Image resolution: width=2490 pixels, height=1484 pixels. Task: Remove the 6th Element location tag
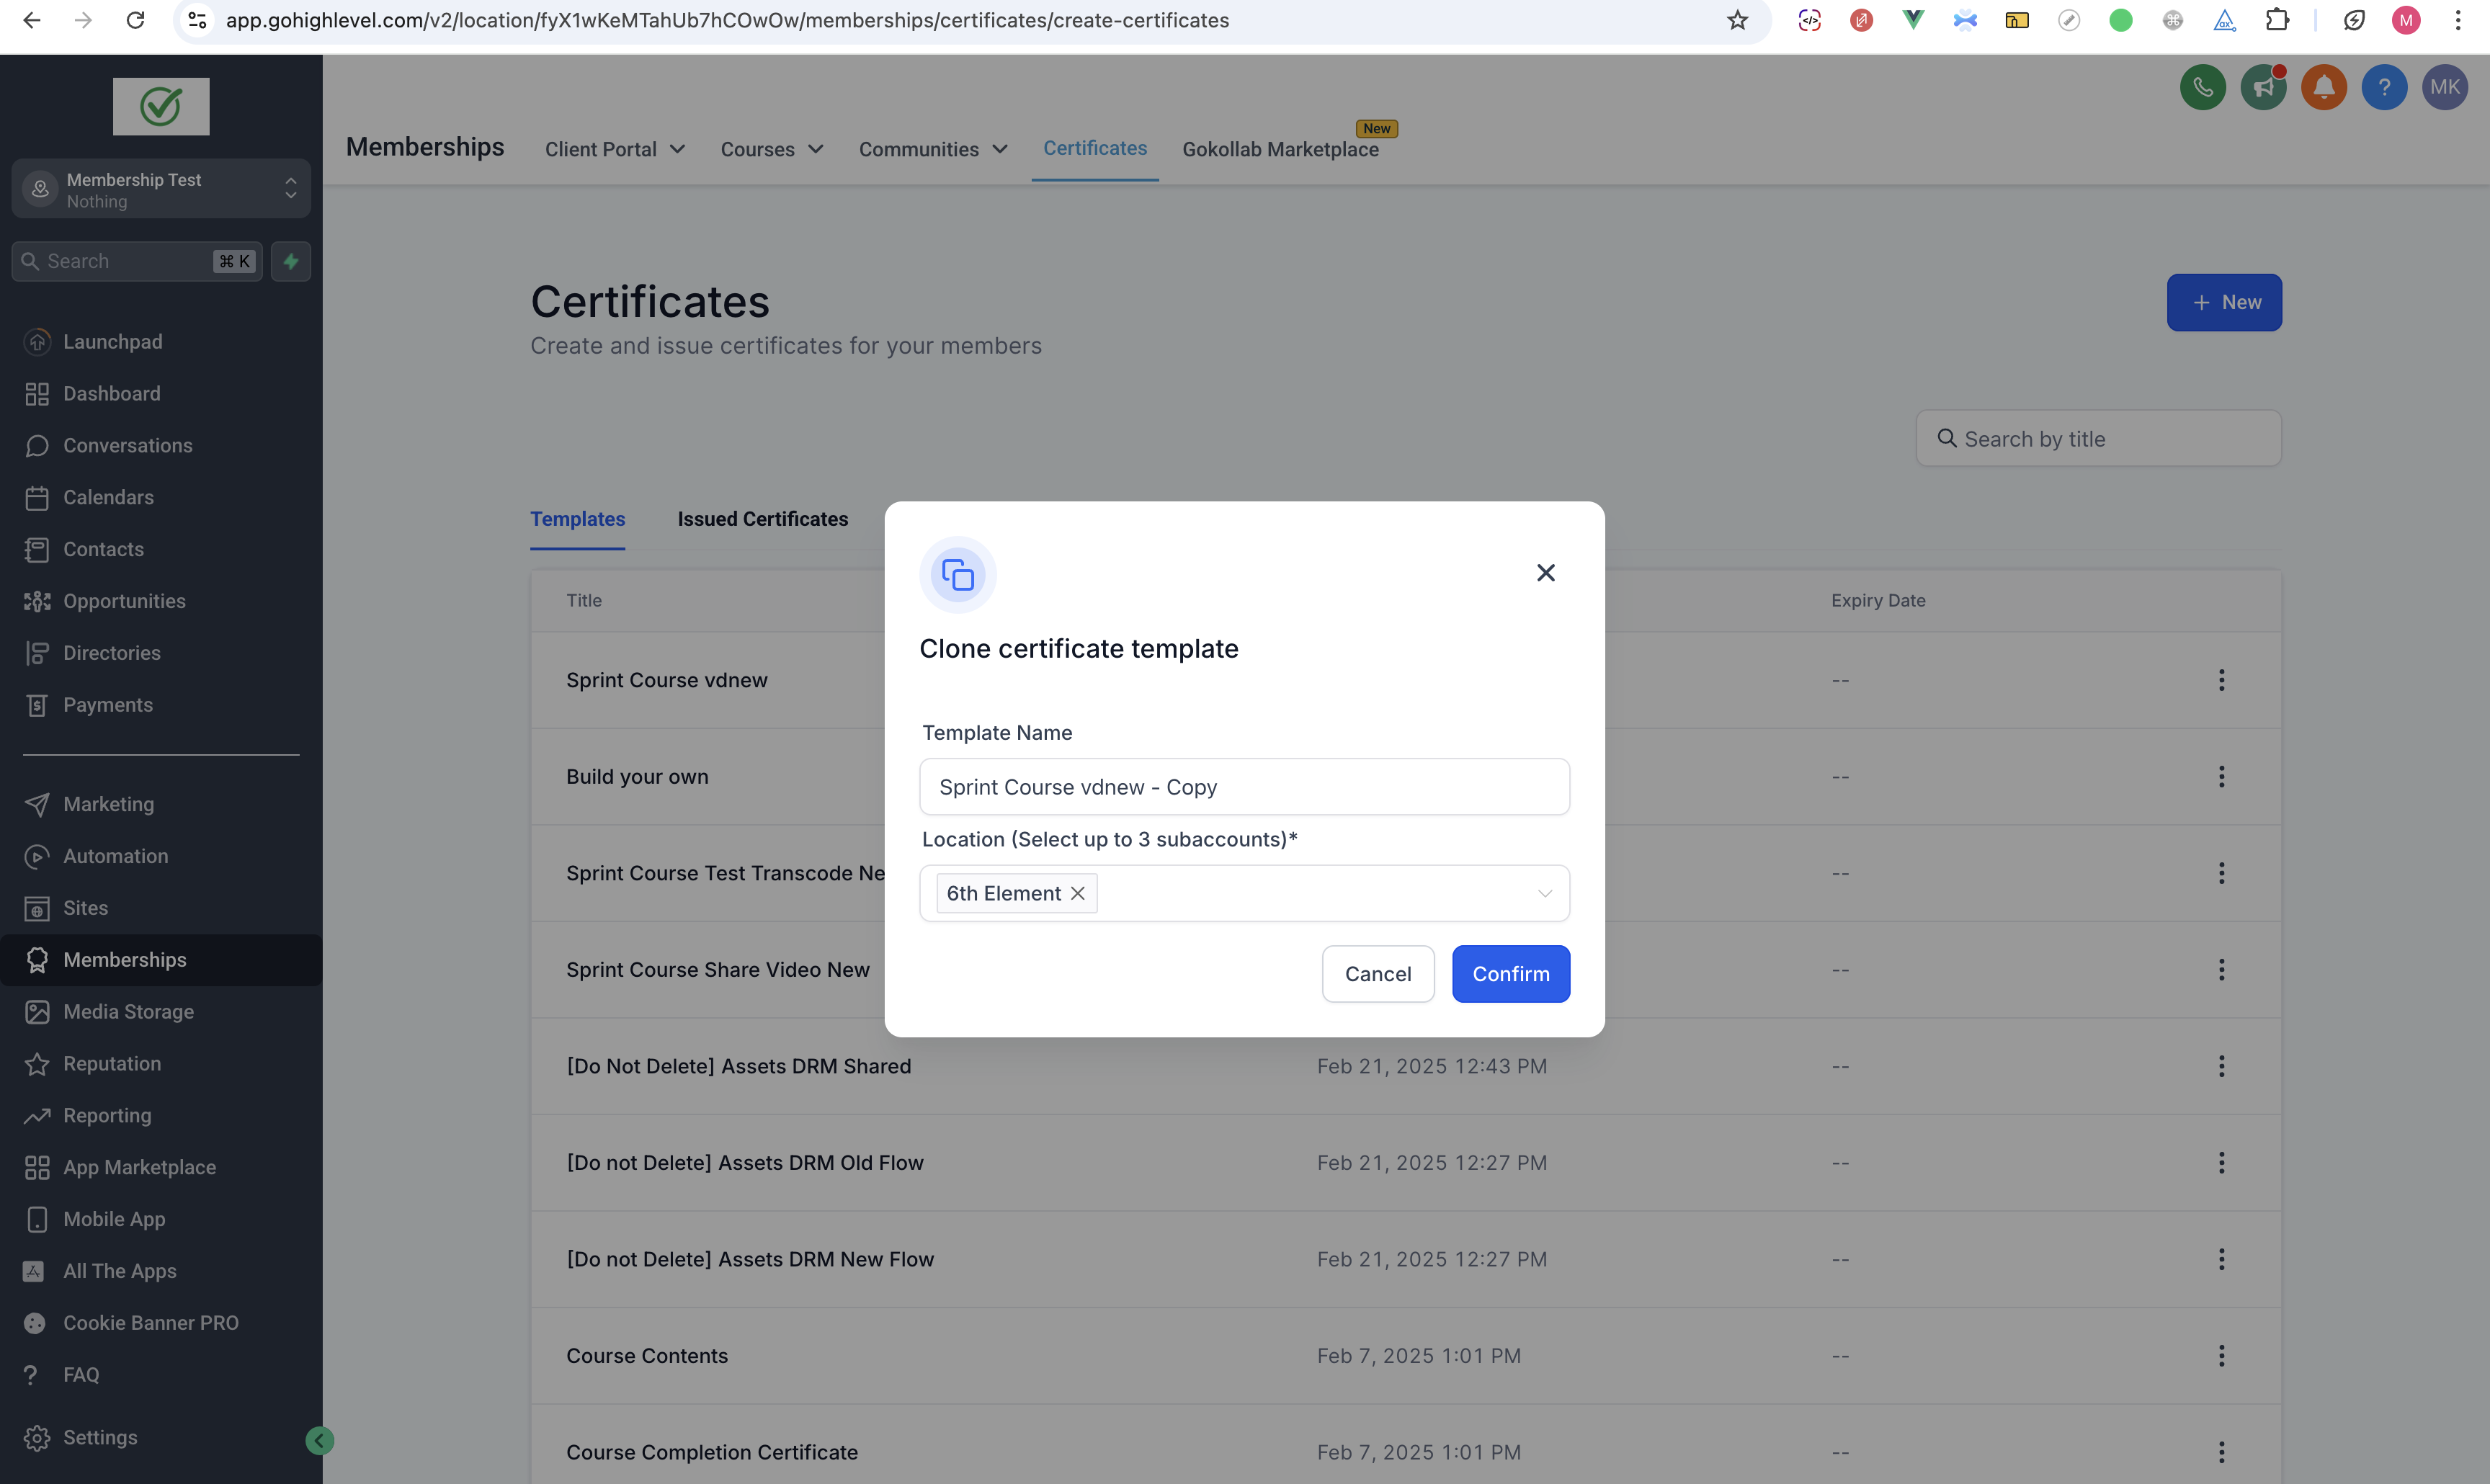1078,894
